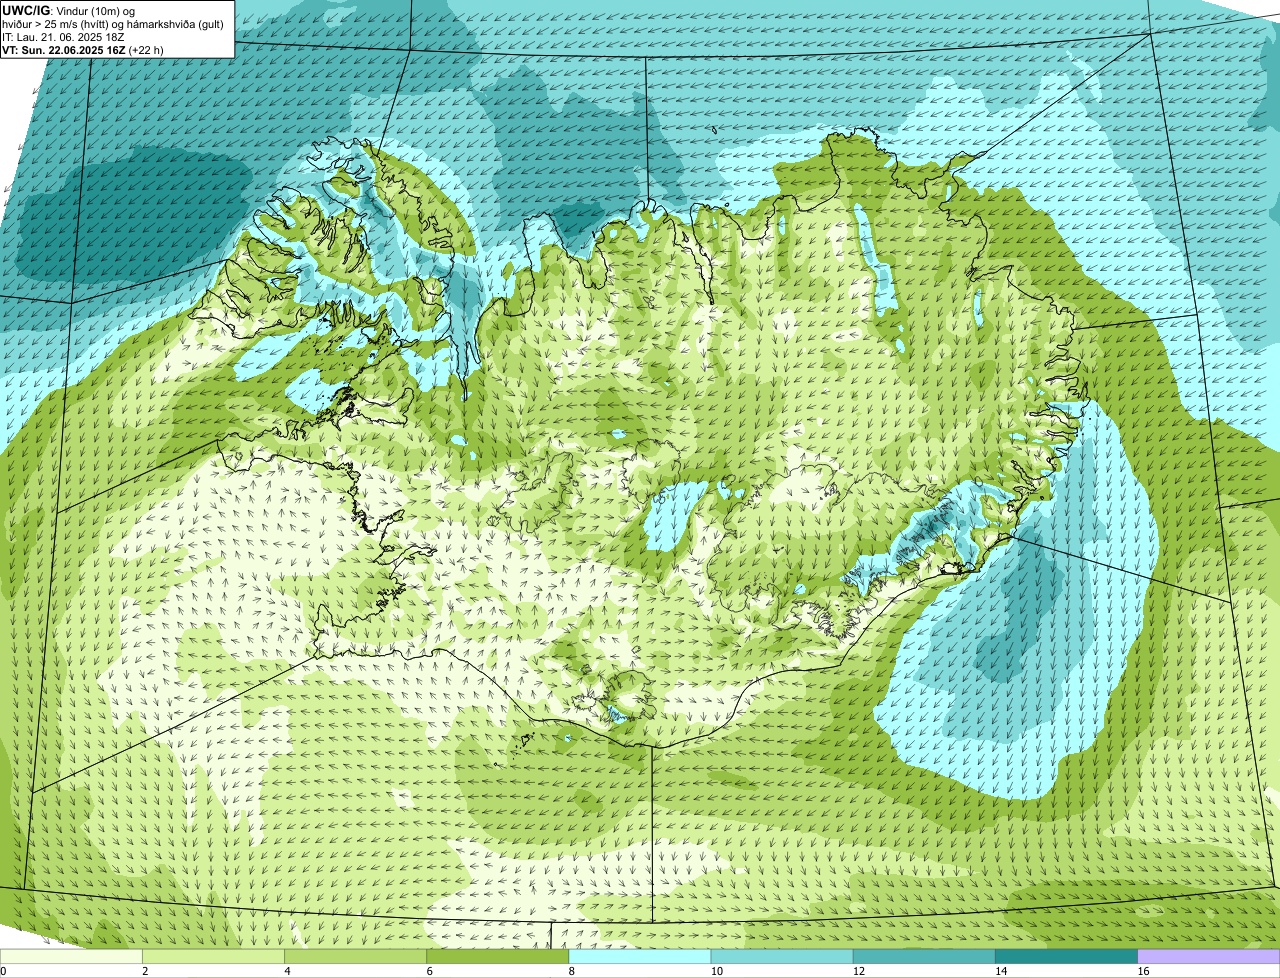The width and height of the screenshot is (1280, 978).
Task: Select the 12–14 m/s teal scale segment
Action: (x=924, y=957)
